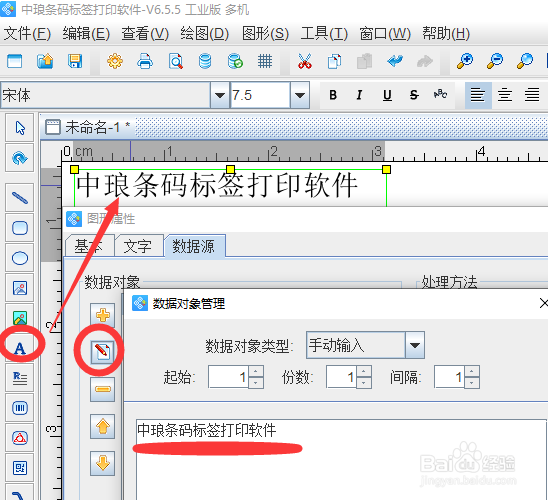
Task: Expand the 数据对象类型 dropdown arrow
Action: pyautogui.click(x=415, y=345)
